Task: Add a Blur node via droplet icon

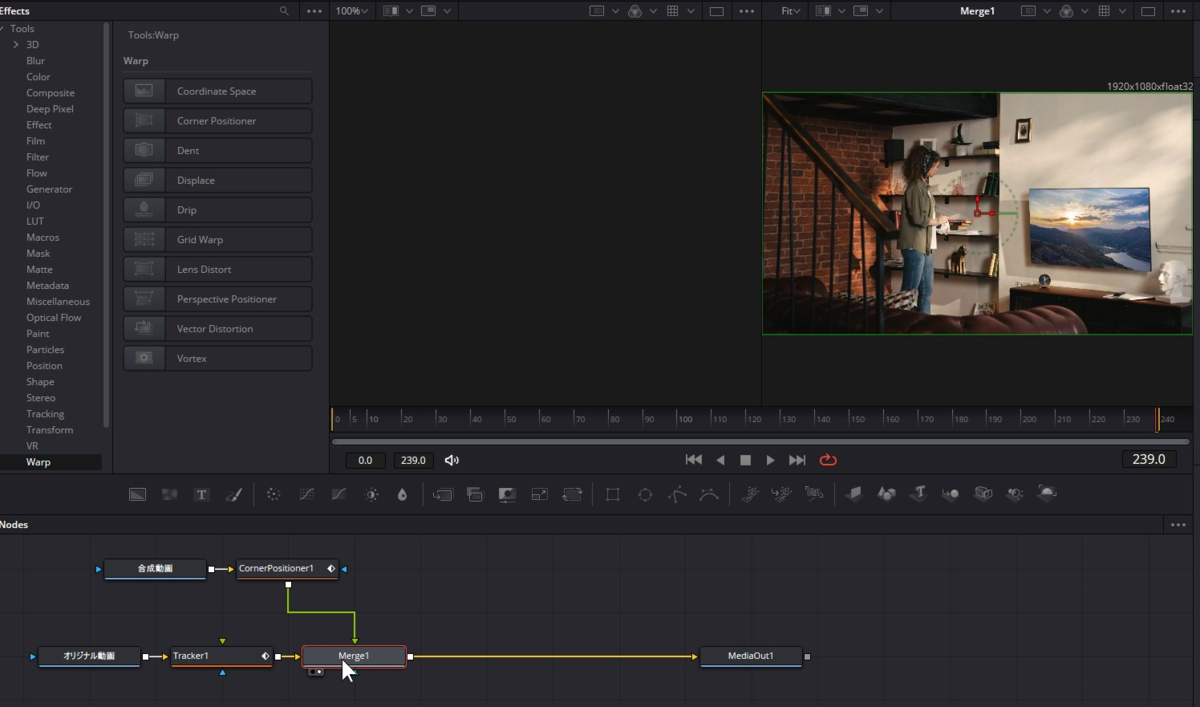Action: click(x=402, y=494)
